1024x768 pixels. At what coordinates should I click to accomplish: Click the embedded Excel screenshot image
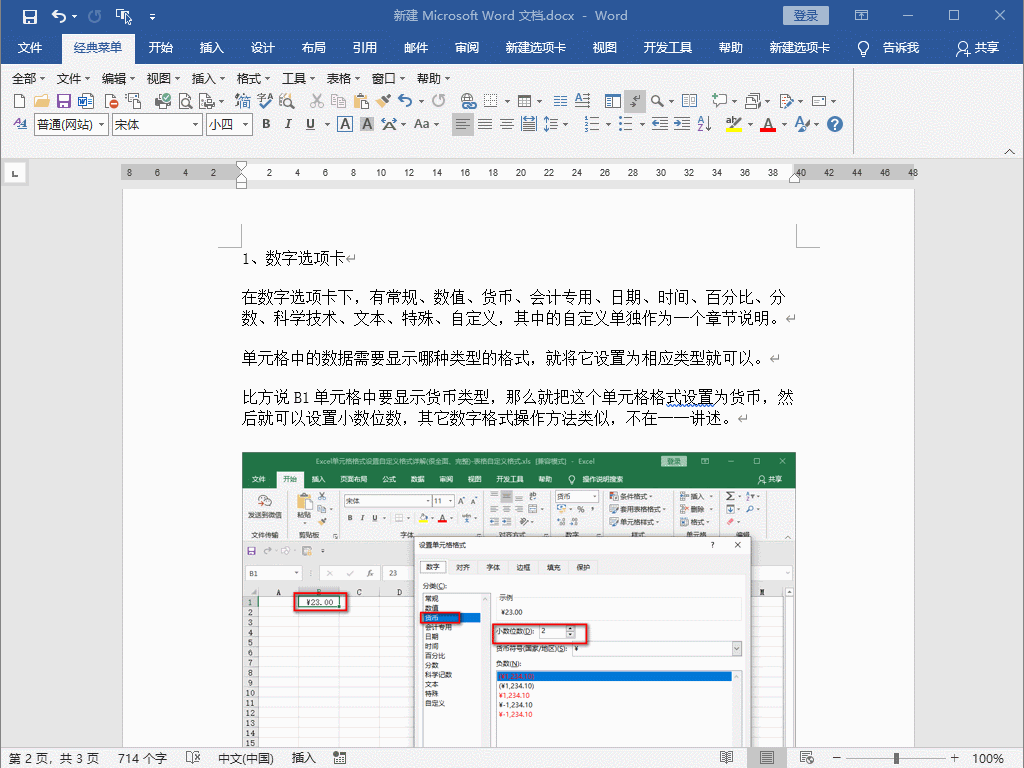pyautogui.click(x=519, y=600)
